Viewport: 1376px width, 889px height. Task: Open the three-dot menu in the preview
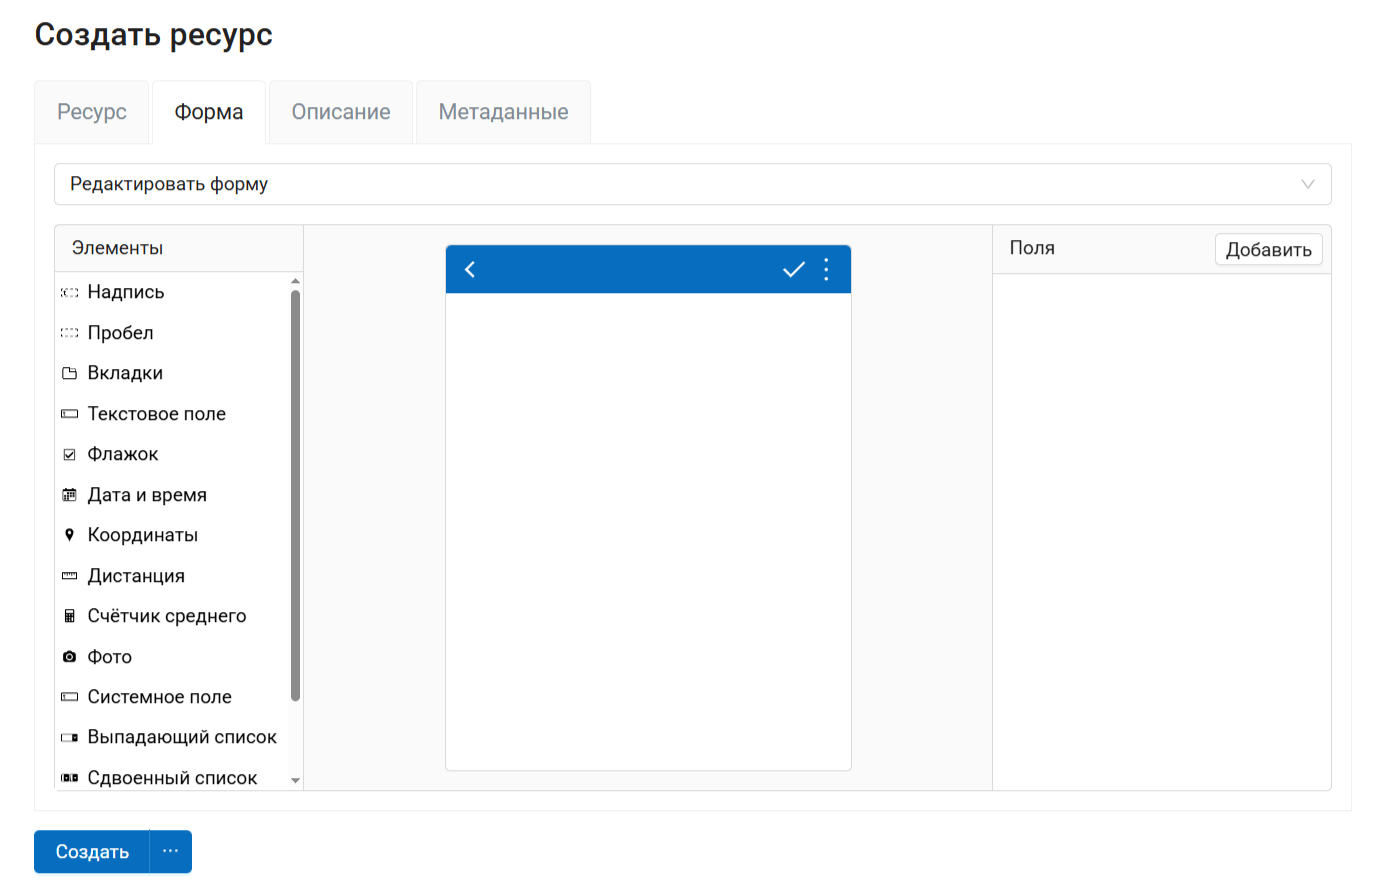click(x=826, y=269)
